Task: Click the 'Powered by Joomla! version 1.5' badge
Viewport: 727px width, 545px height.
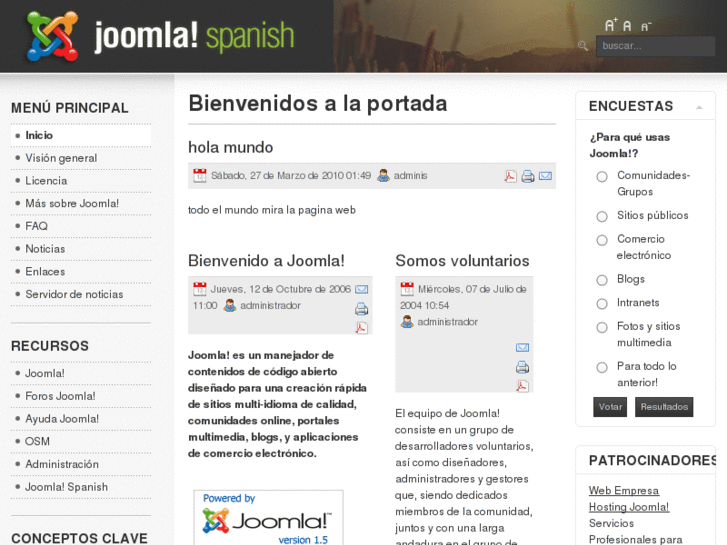Action: tap(268, 518)
